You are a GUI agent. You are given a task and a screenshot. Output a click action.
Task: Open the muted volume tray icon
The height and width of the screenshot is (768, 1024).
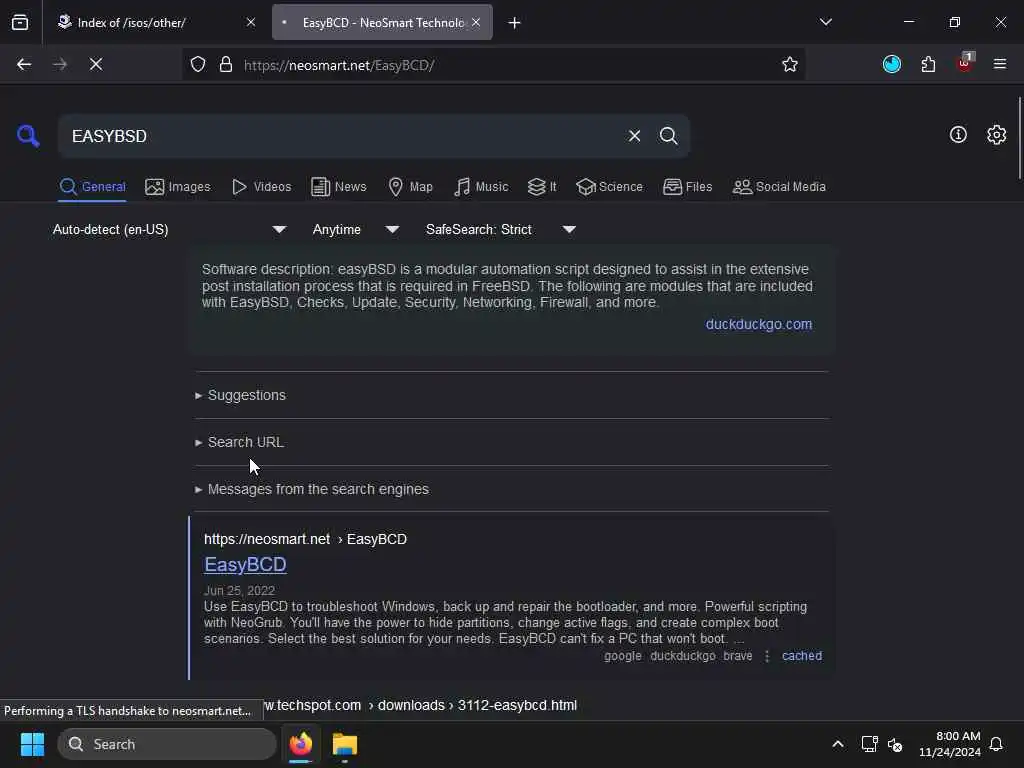[895, 744]
